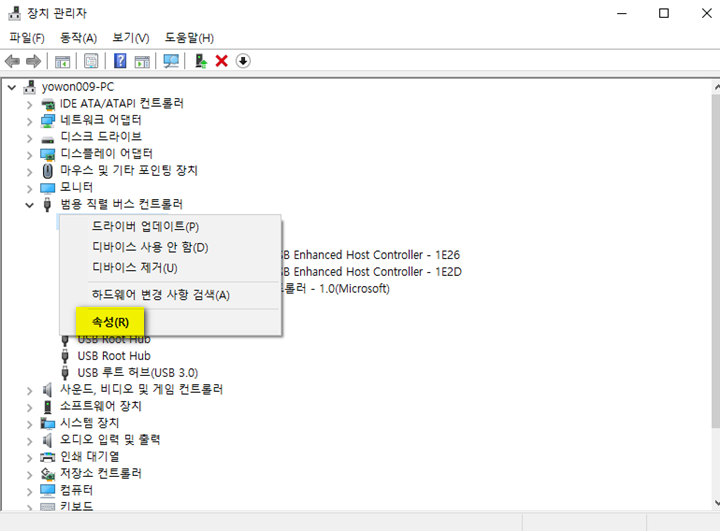The image size is (720, 531).
Task: Click the scrollbar down arrow
Action: click(x=716, y=503)
